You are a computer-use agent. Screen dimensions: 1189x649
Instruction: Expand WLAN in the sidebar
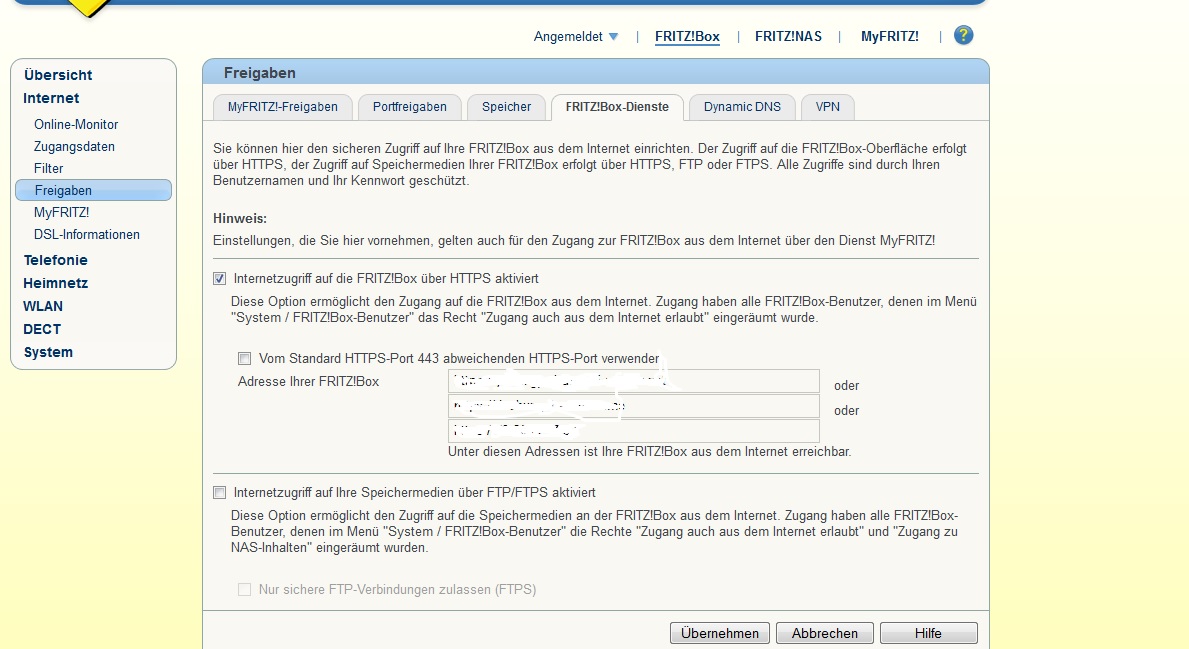click(x=42, y=306)
